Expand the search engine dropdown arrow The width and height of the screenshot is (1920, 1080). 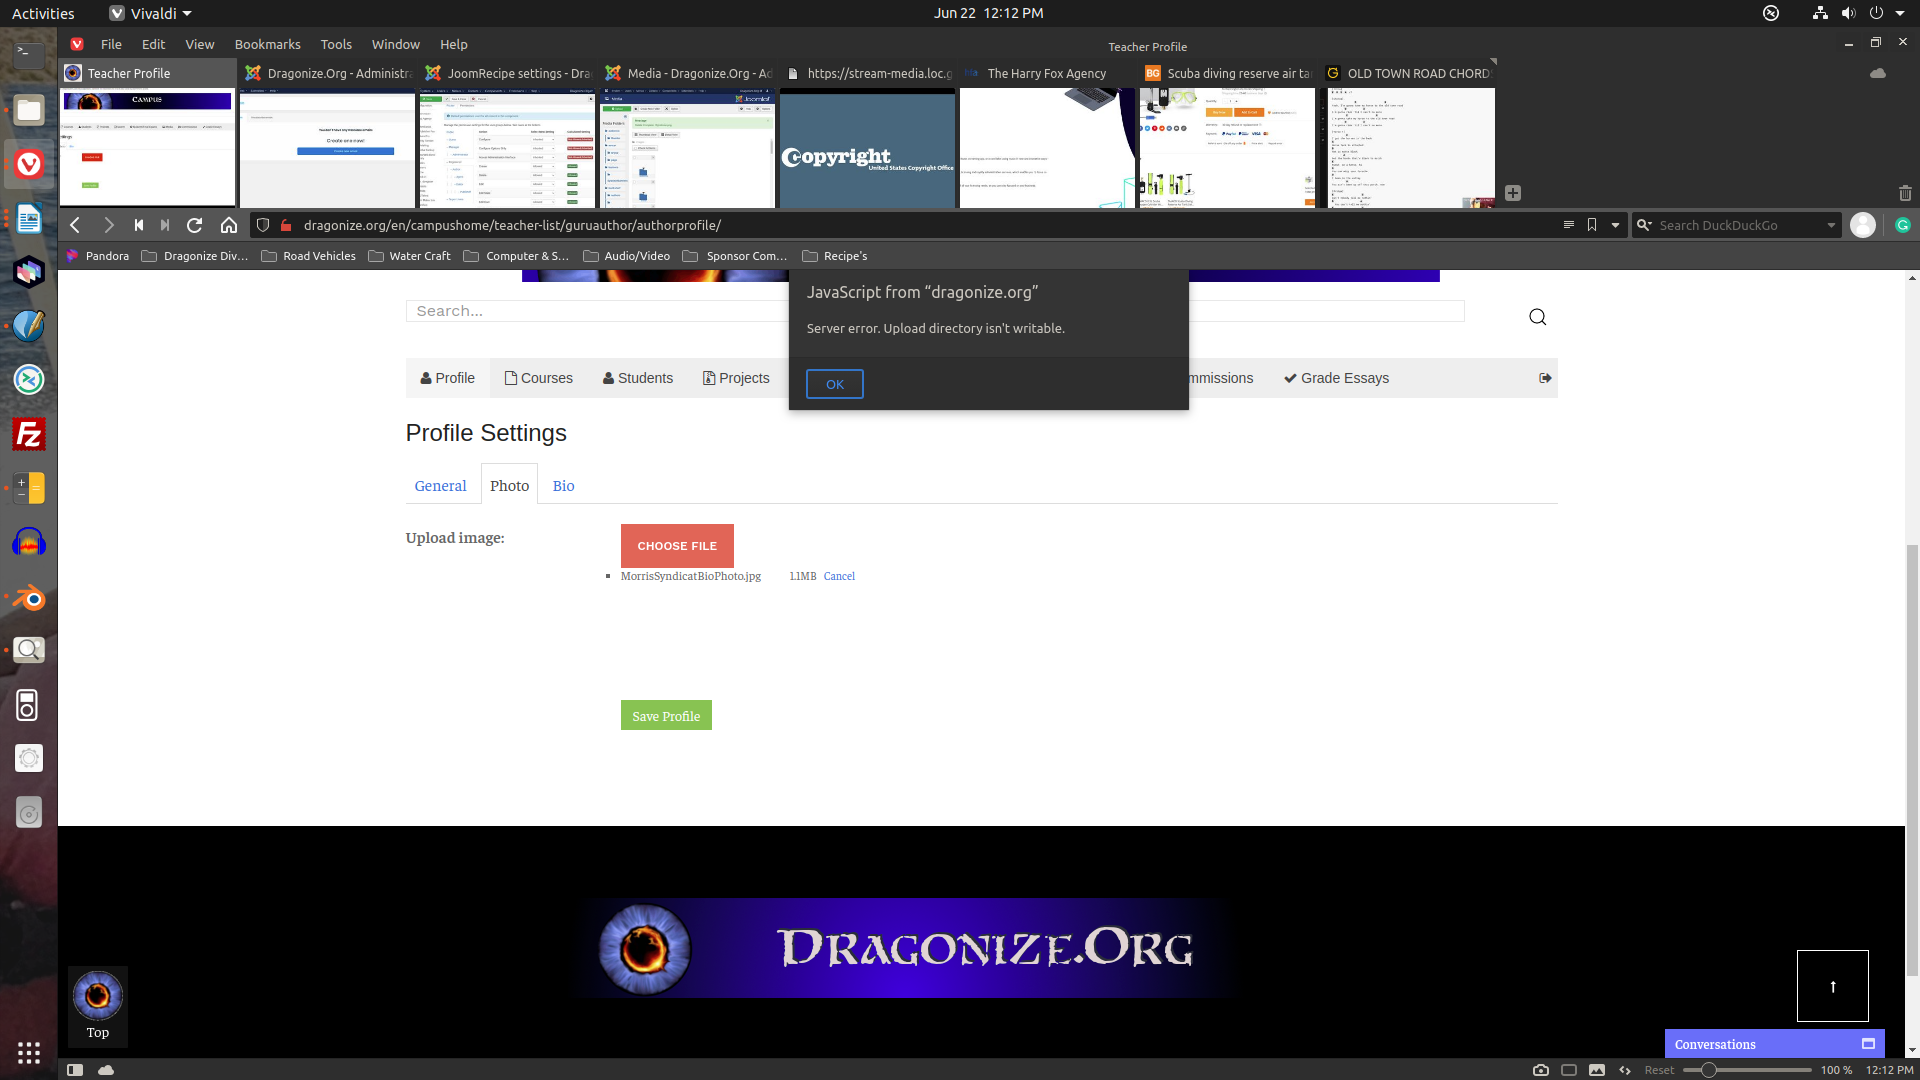pos(1831,225)
